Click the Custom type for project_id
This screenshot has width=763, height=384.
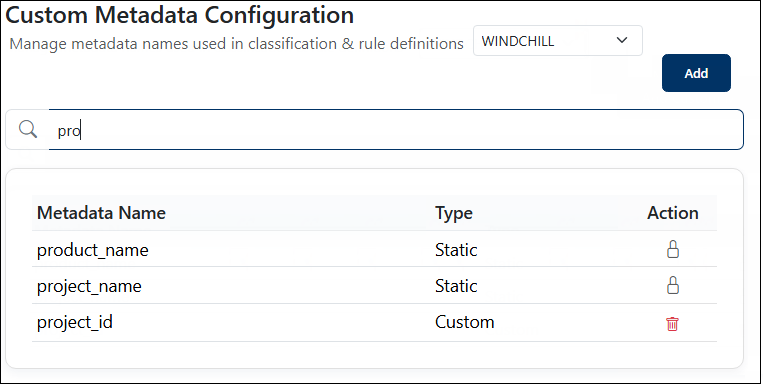point(464,322)
